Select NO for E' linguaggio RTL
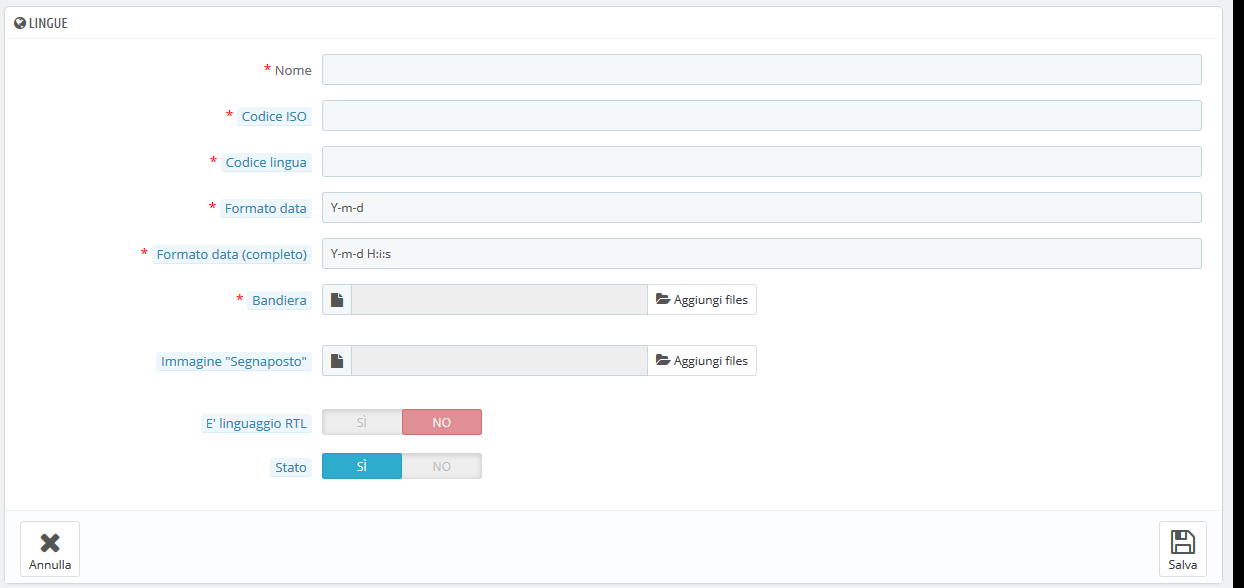The width and height of the screenshot is (1244, 588). point(442,422)
